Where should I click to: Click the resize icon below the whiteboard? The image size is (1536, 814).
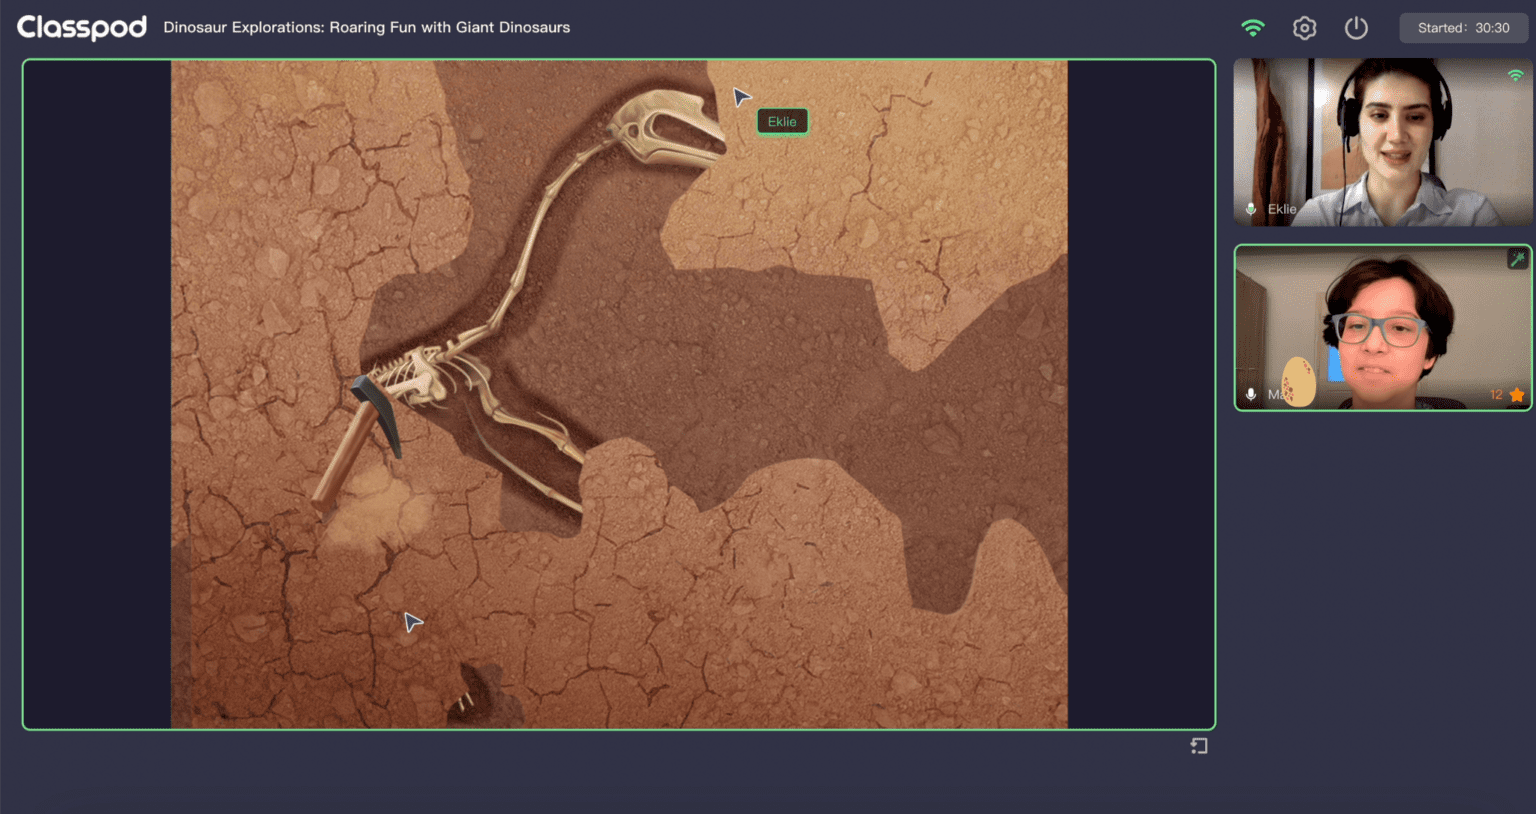(x=1199, y=746)
